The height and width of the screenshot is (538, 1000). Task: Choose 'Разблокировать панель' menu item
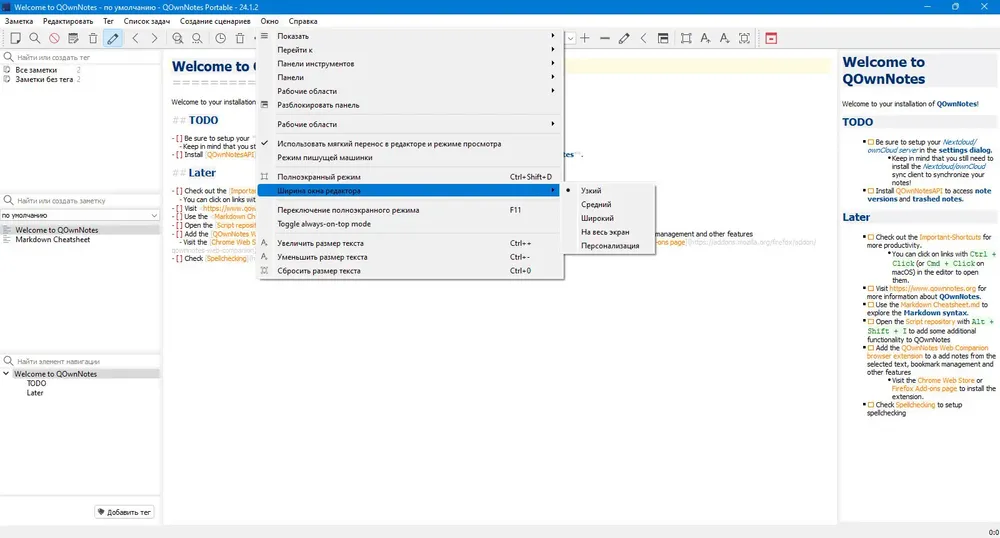408,105
